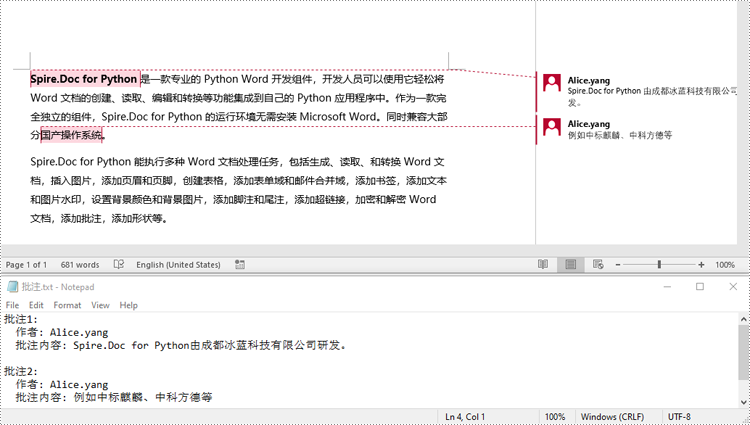Screen dimensions: 750x425
Task: Open word count via 681 words
Action: point(80,265)
